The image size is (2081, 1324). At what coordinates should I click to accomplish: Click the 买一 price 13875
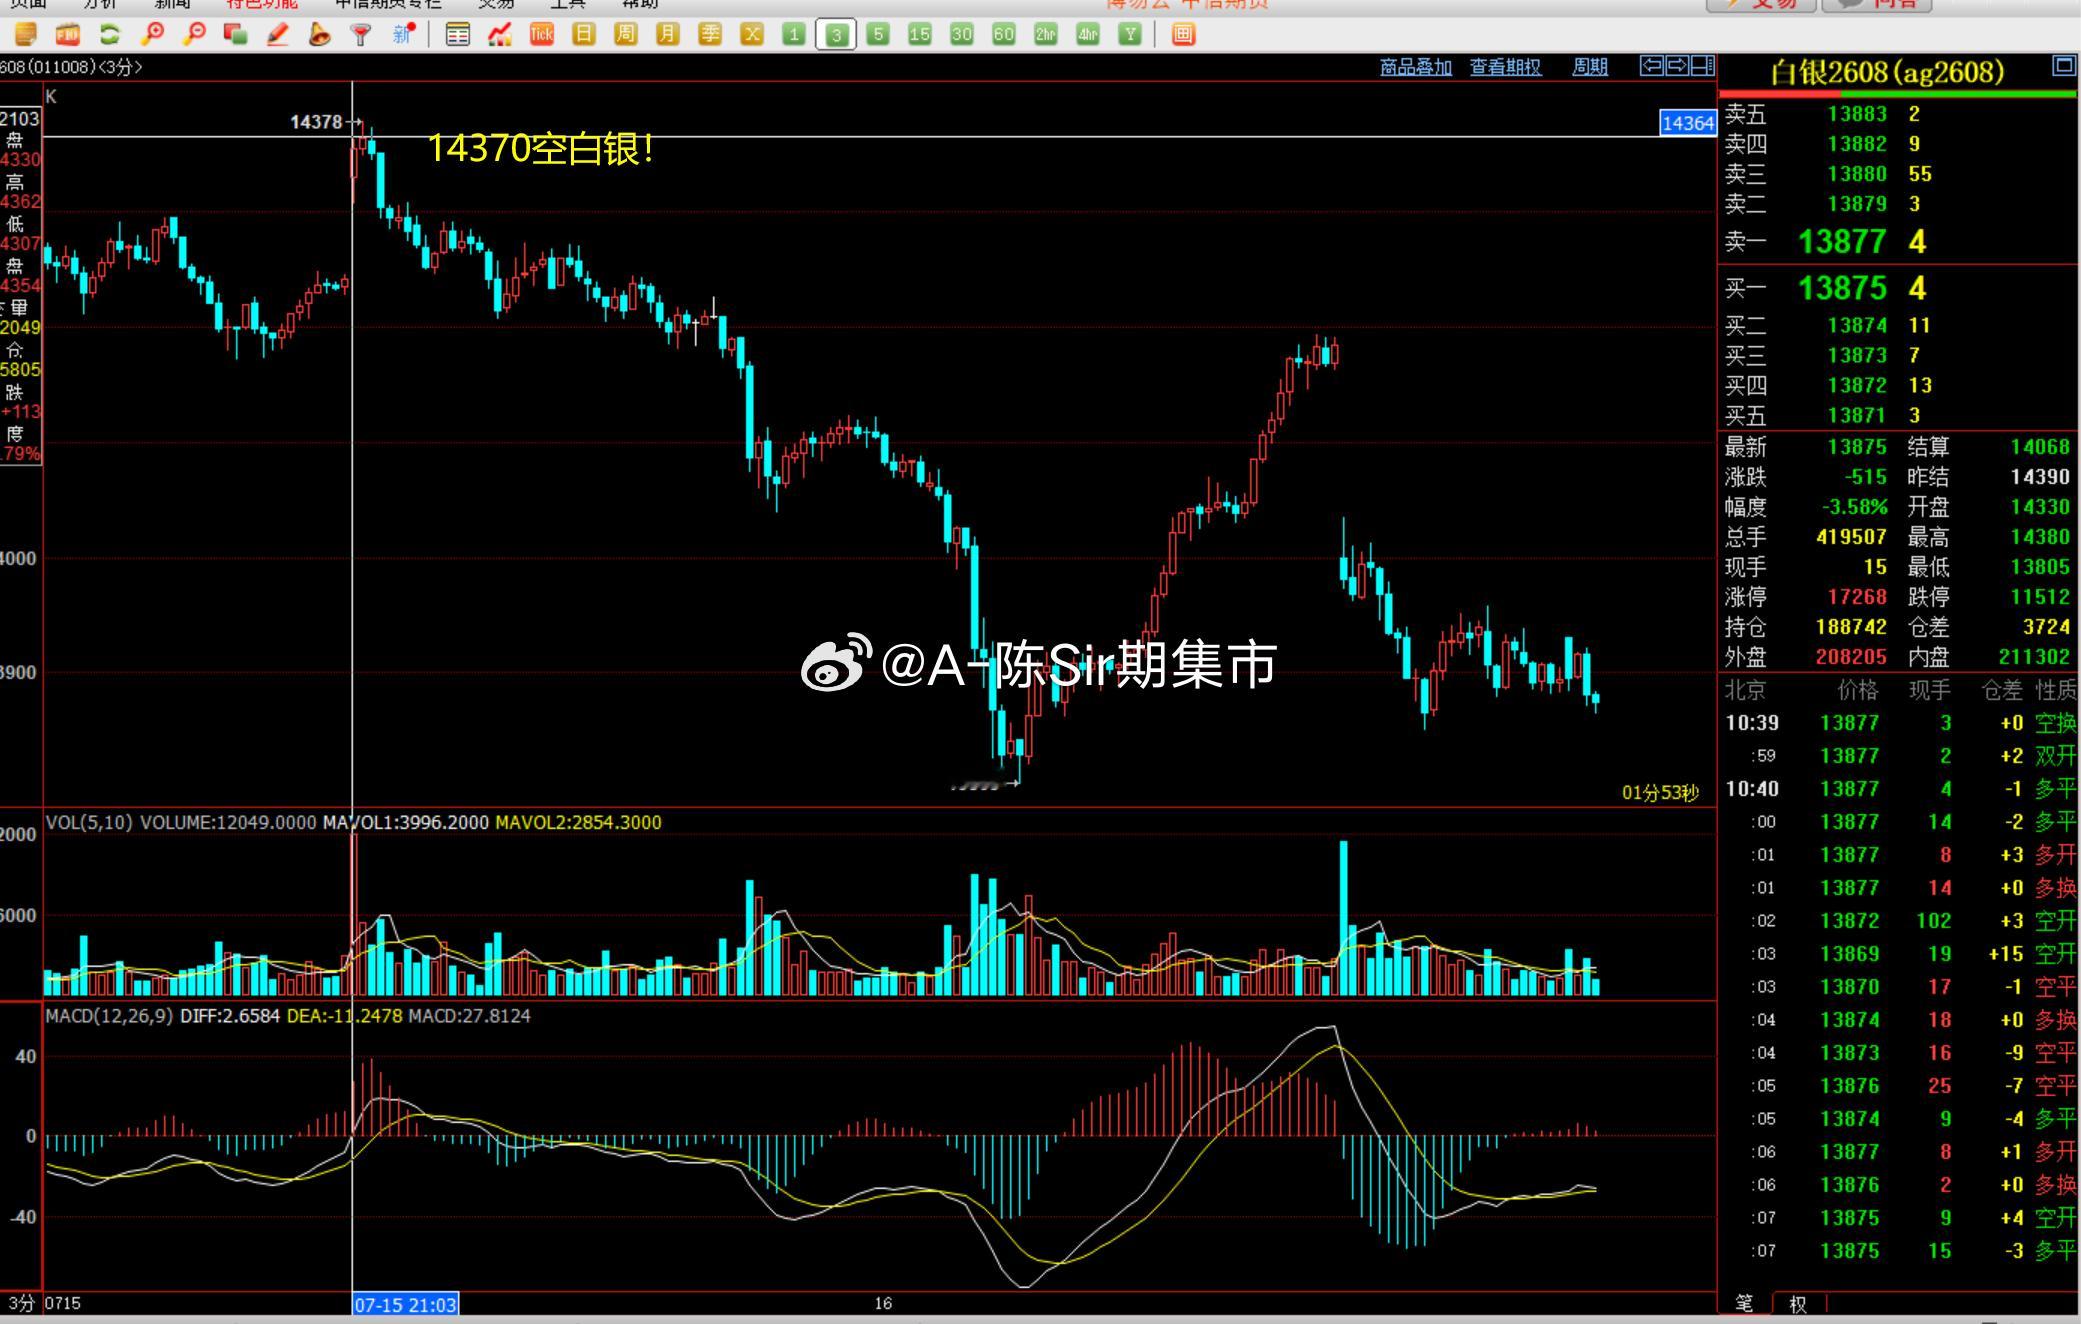[1841, 288]
